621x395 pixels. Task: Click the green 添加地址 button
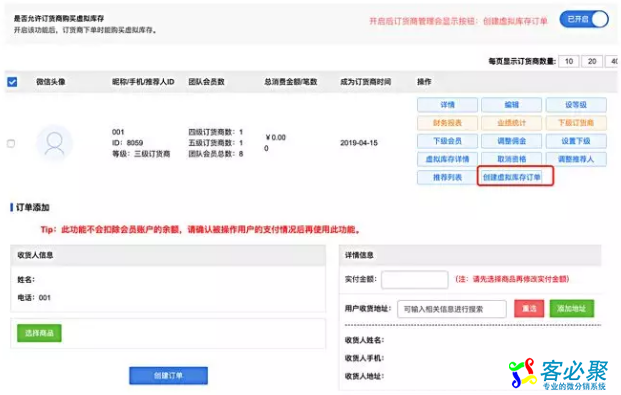[x=571, y=308]
